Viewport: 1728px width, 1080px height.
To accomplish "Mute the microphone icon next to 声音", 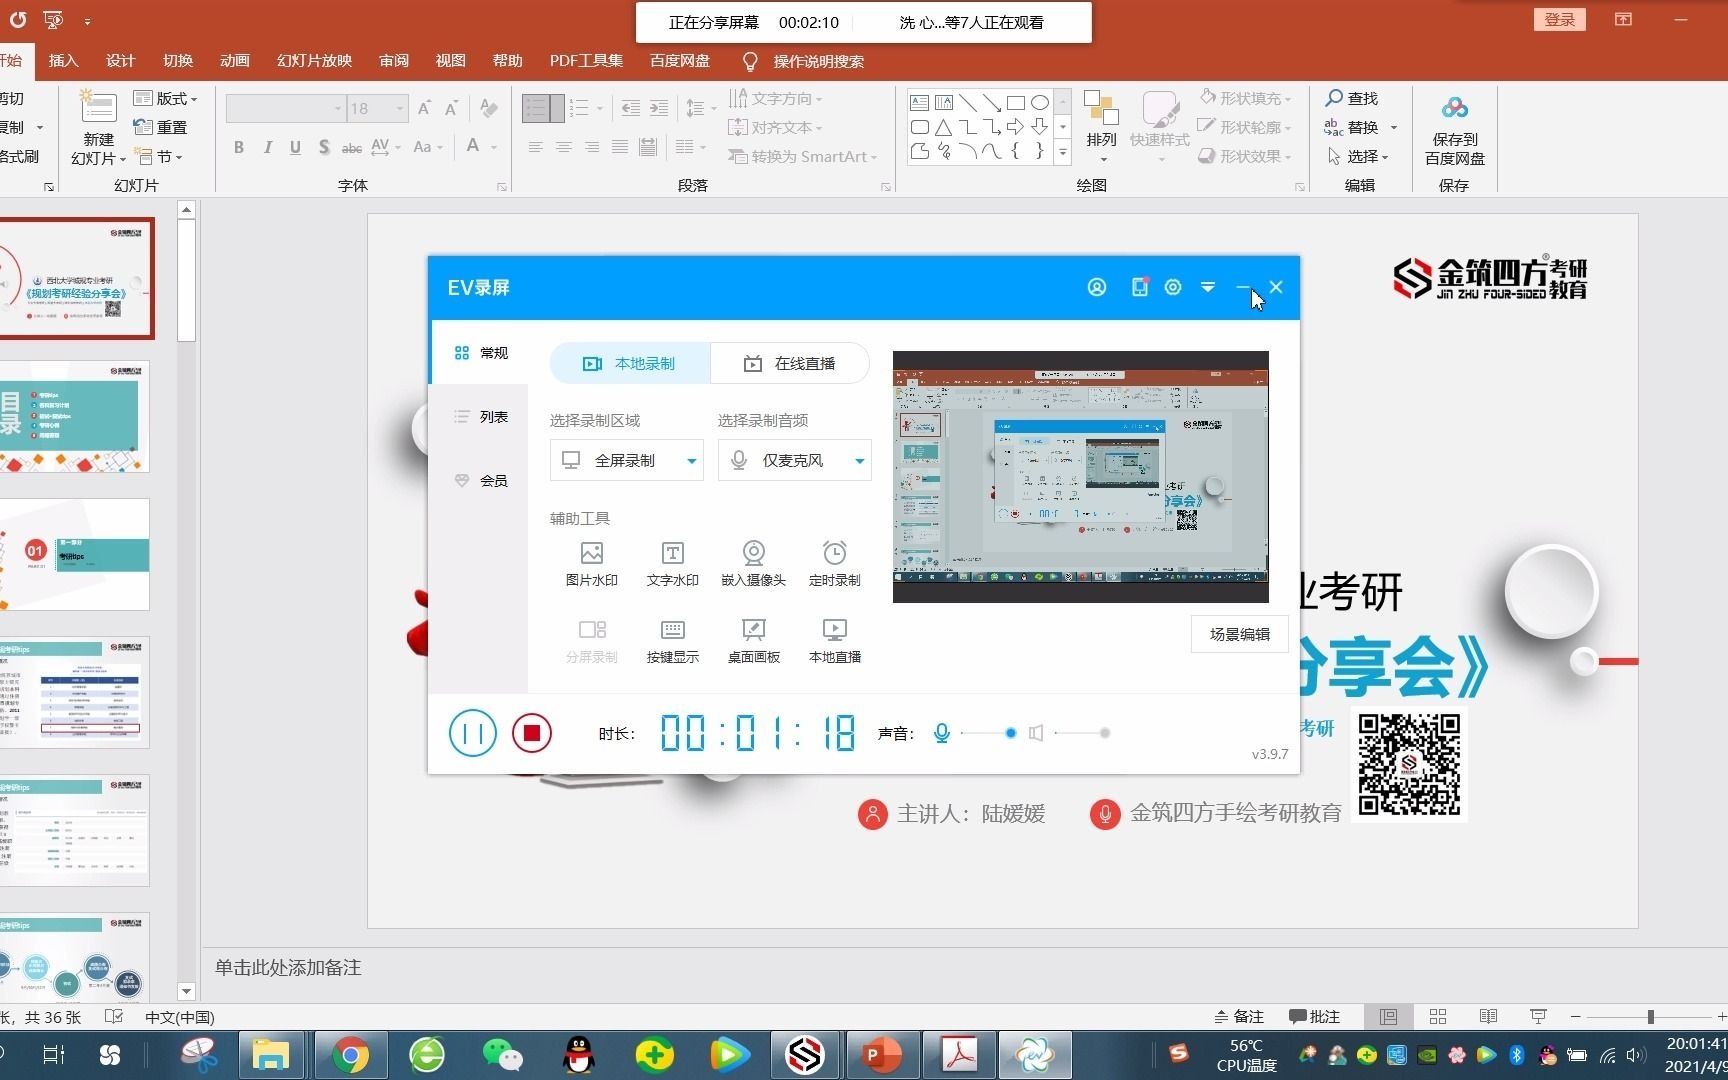I will [941, 733].
